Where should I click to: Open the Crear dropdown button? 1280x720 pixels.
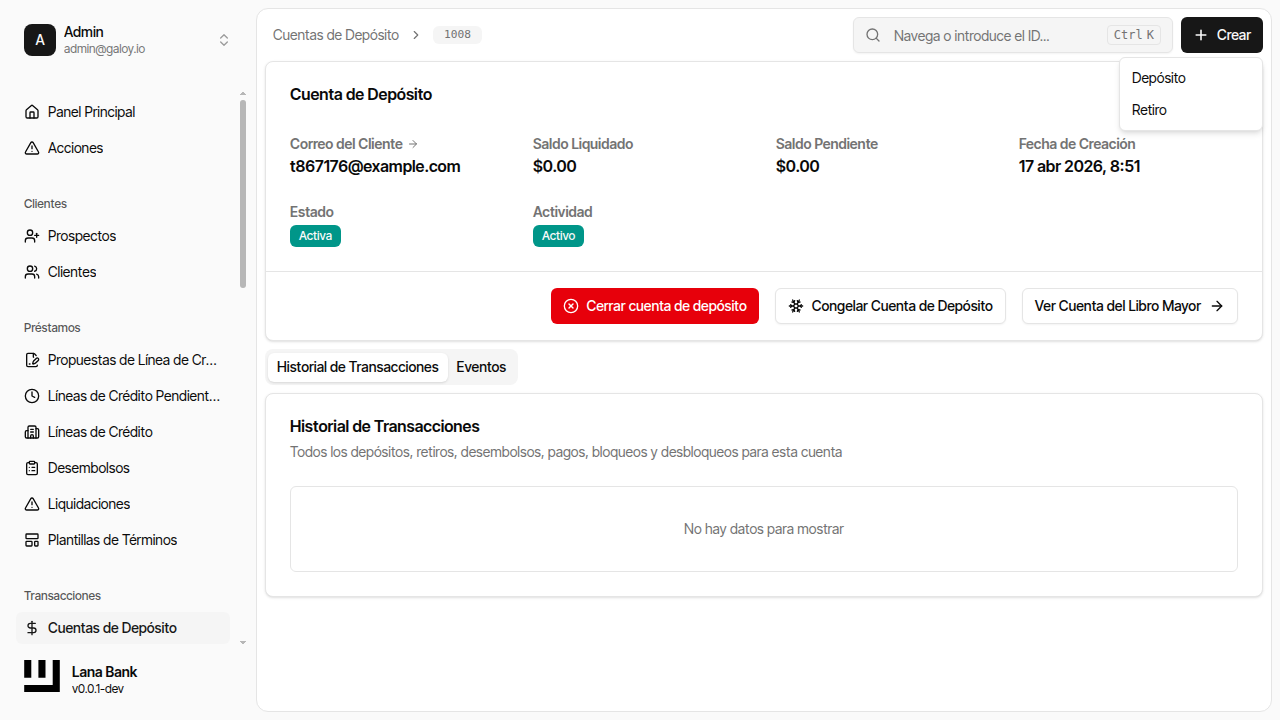[1221, 35]
